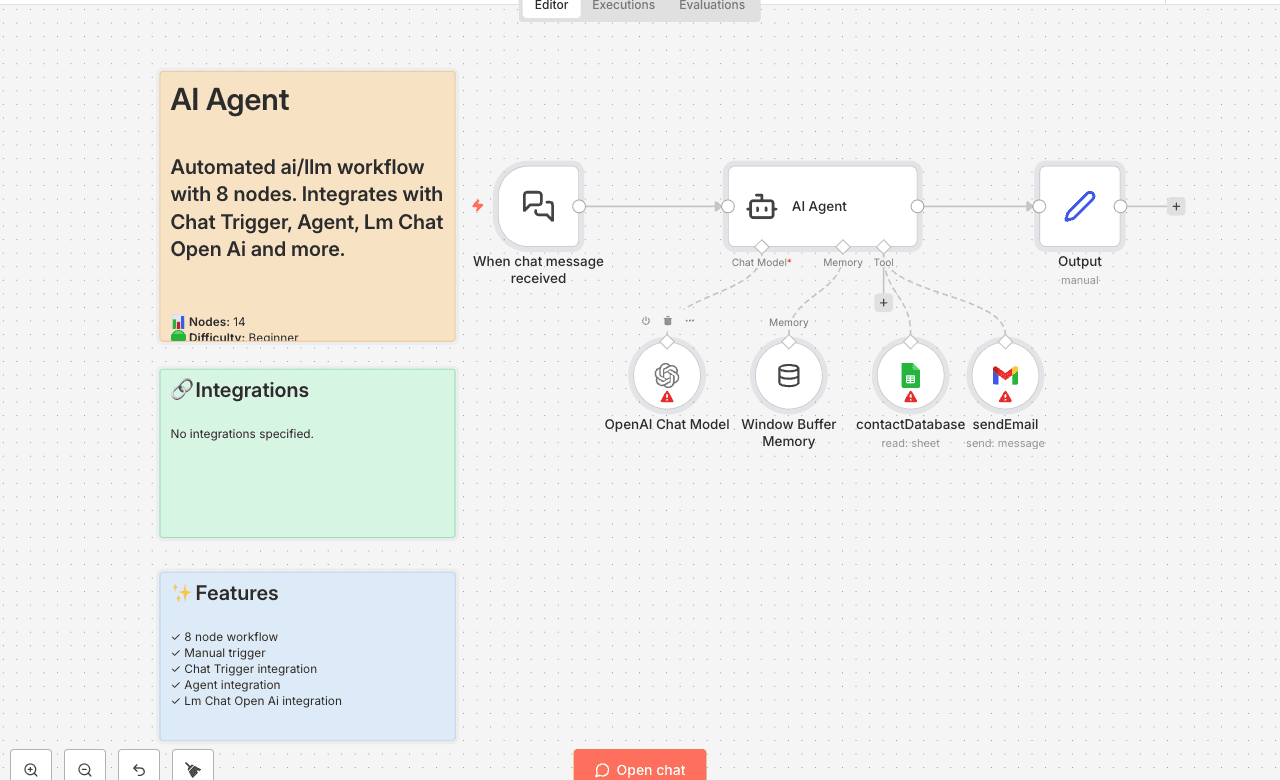Add a tool with the plus button

coord(883,303)
